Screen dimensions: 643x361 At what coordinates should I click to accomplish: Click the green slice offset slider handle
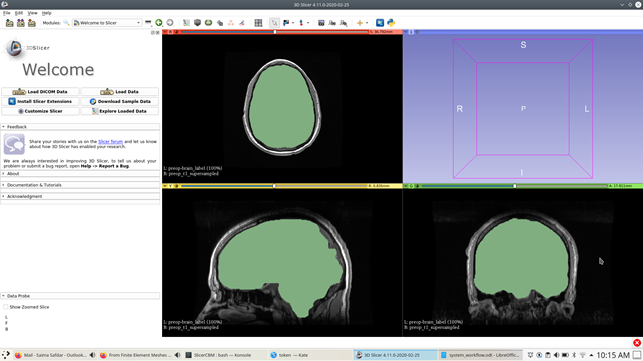(515, 186)
